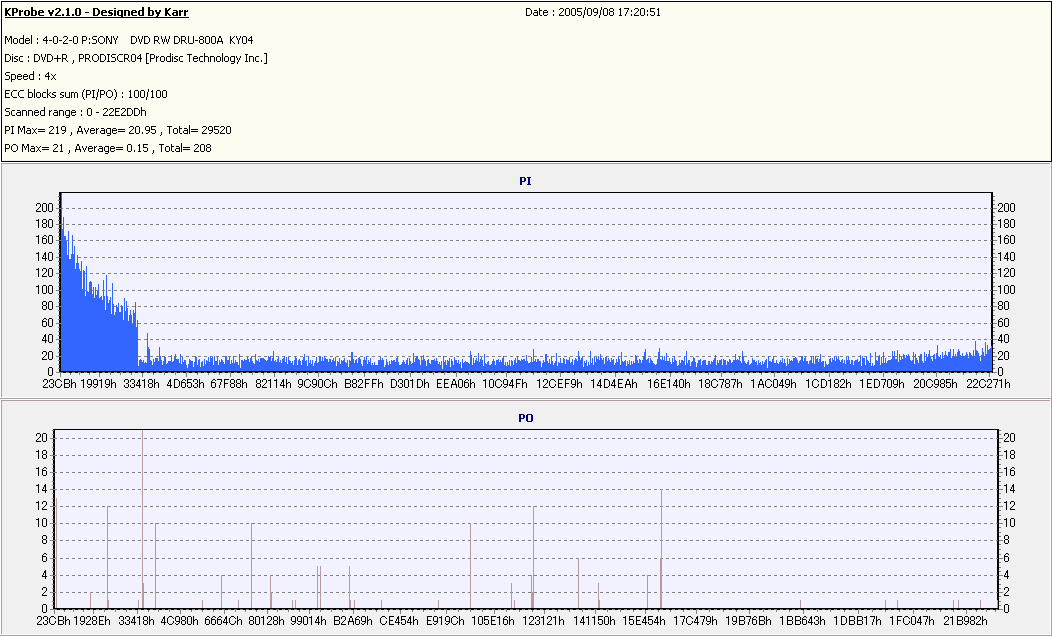Click the CE454h label on PO x-axis
Image resolution: width=1052 pixels, height=636 pixels.
coord(398,621)
